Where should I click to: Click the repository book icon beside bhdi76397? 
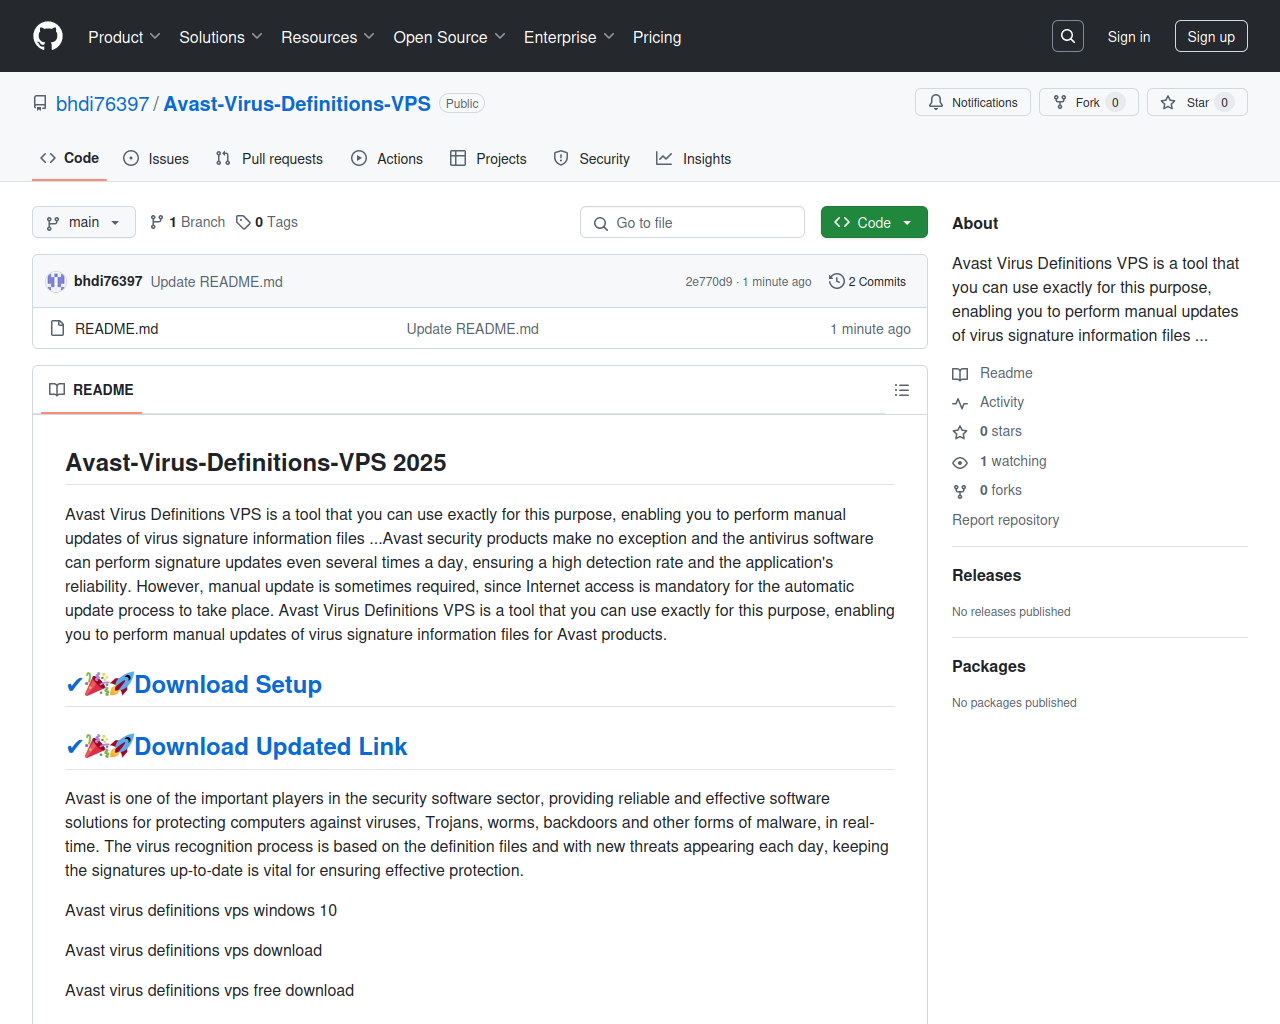tap(40, 104)
